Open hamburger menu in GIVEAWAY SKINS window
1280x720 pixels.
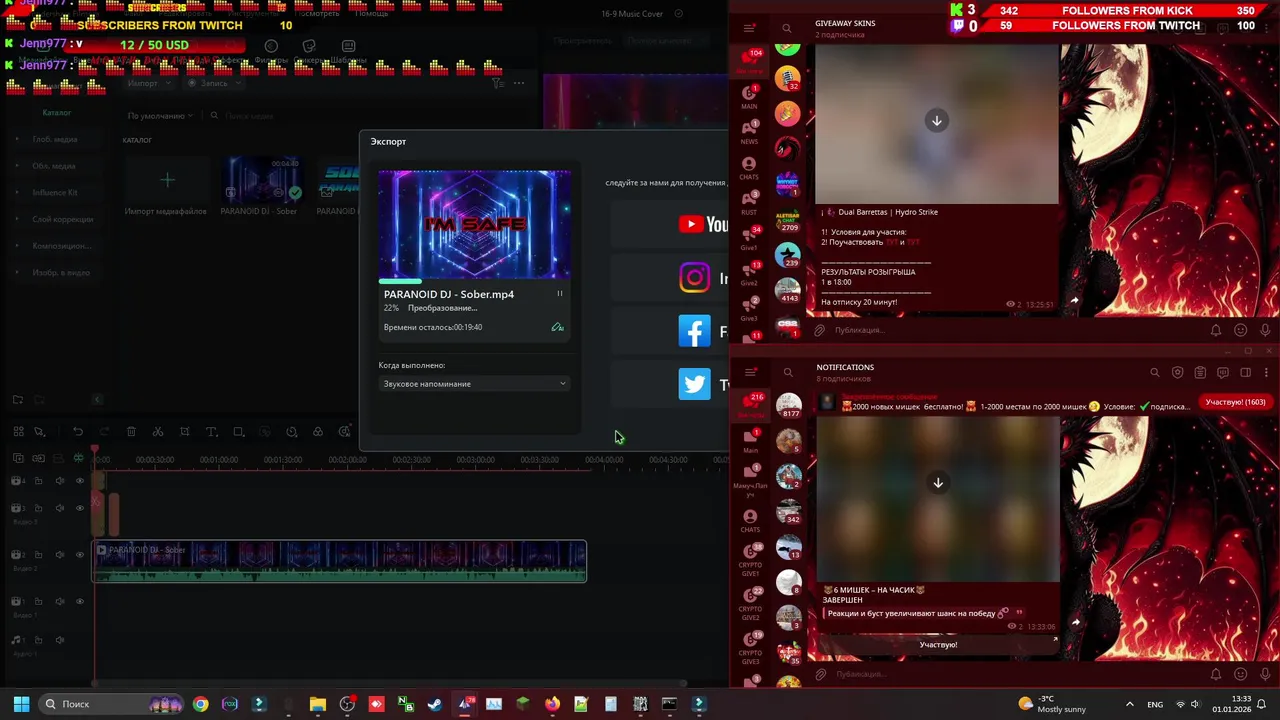pyautogui.click(x=750, y=28)
